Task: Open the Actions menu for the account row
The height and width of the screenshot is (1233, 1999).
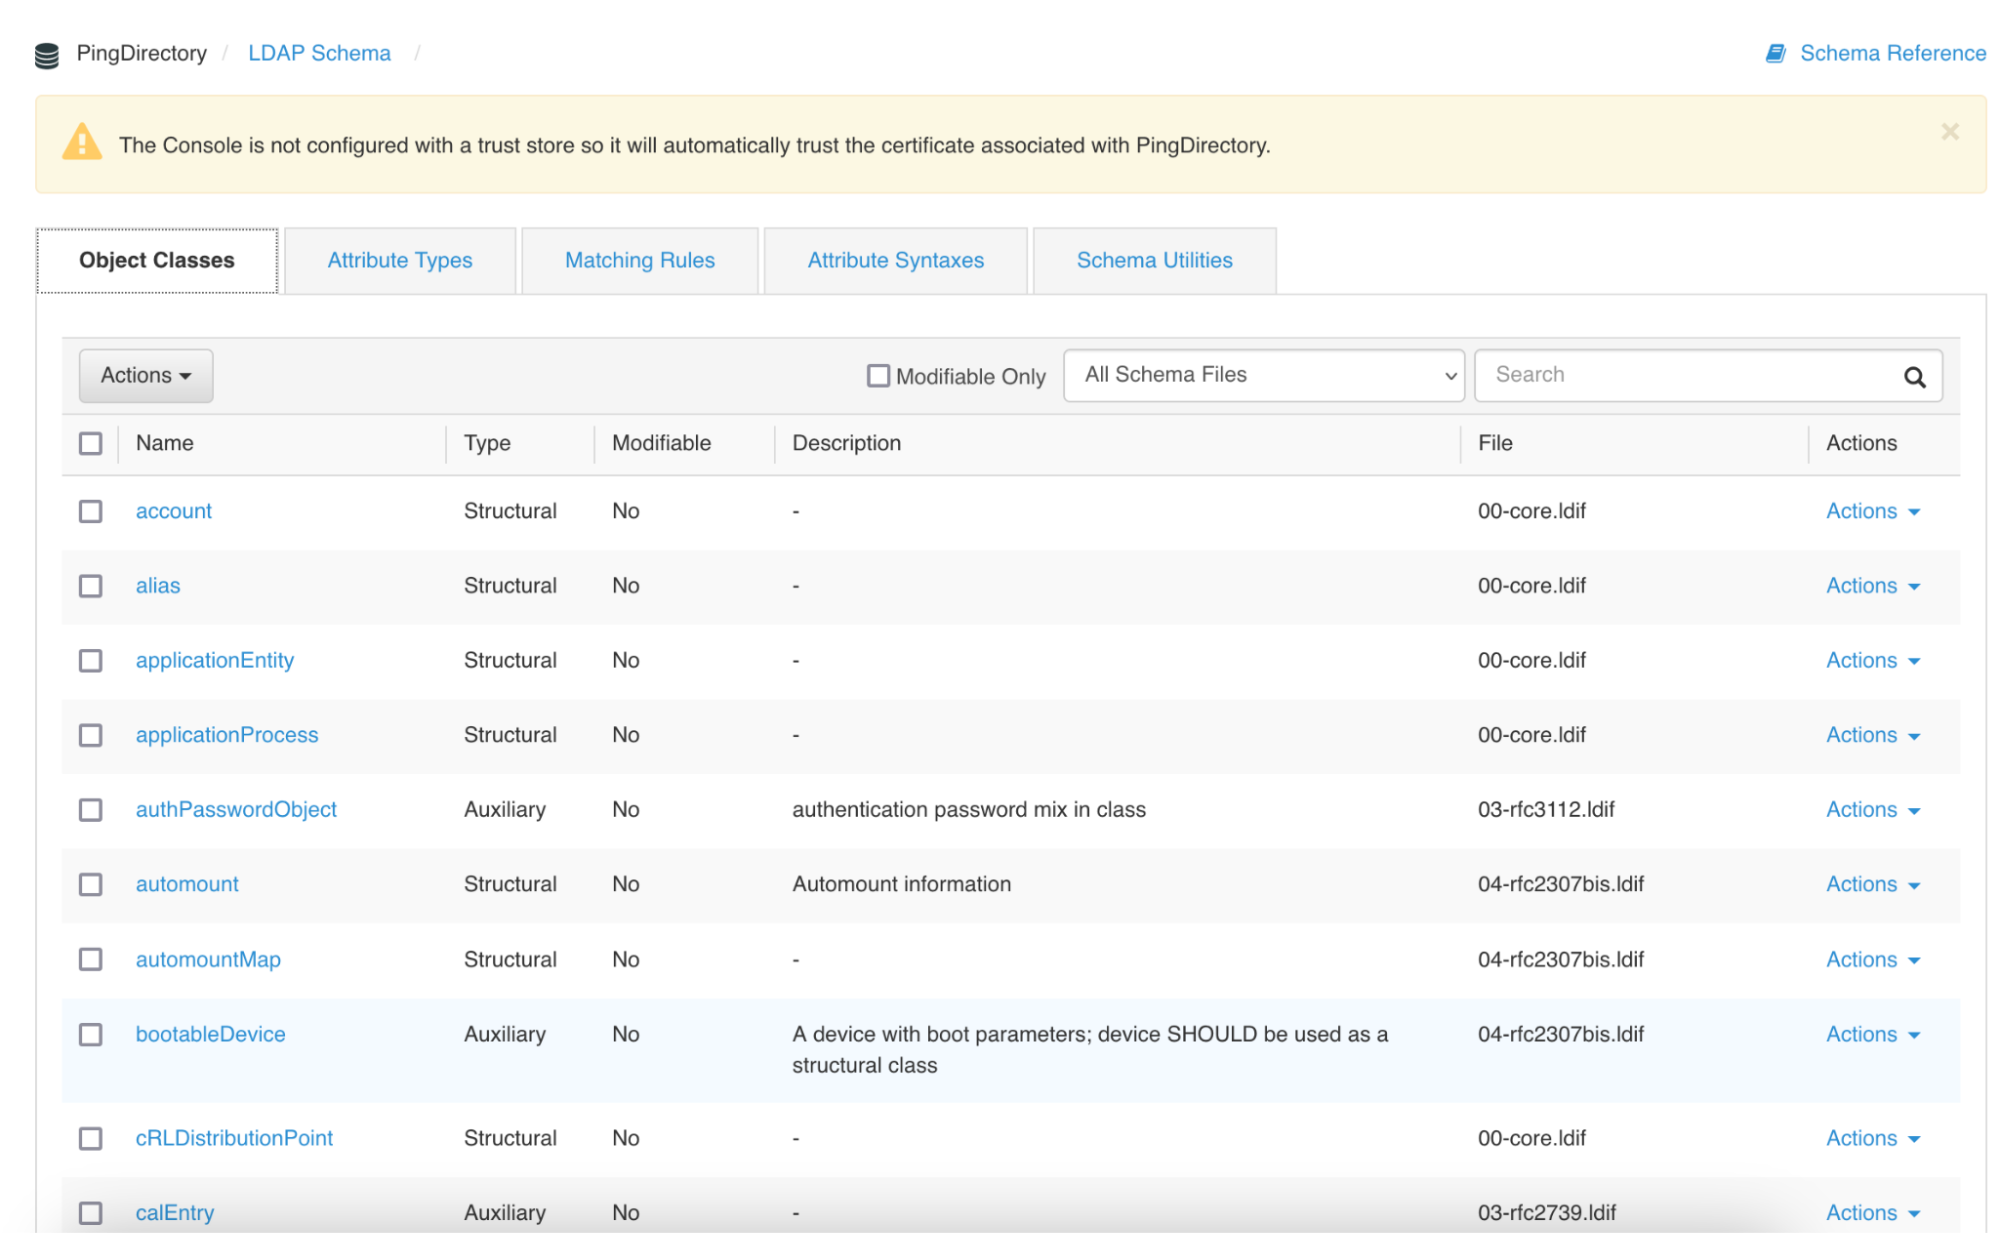Action: click(1872, 511)
